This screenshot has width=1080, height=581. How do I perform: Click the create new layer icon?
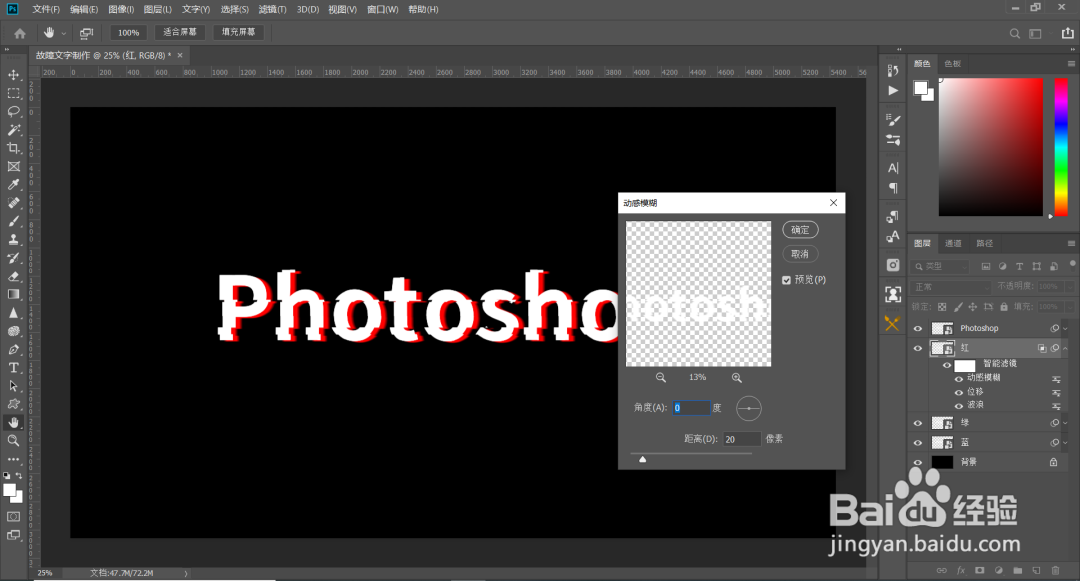coord(1037,570)
